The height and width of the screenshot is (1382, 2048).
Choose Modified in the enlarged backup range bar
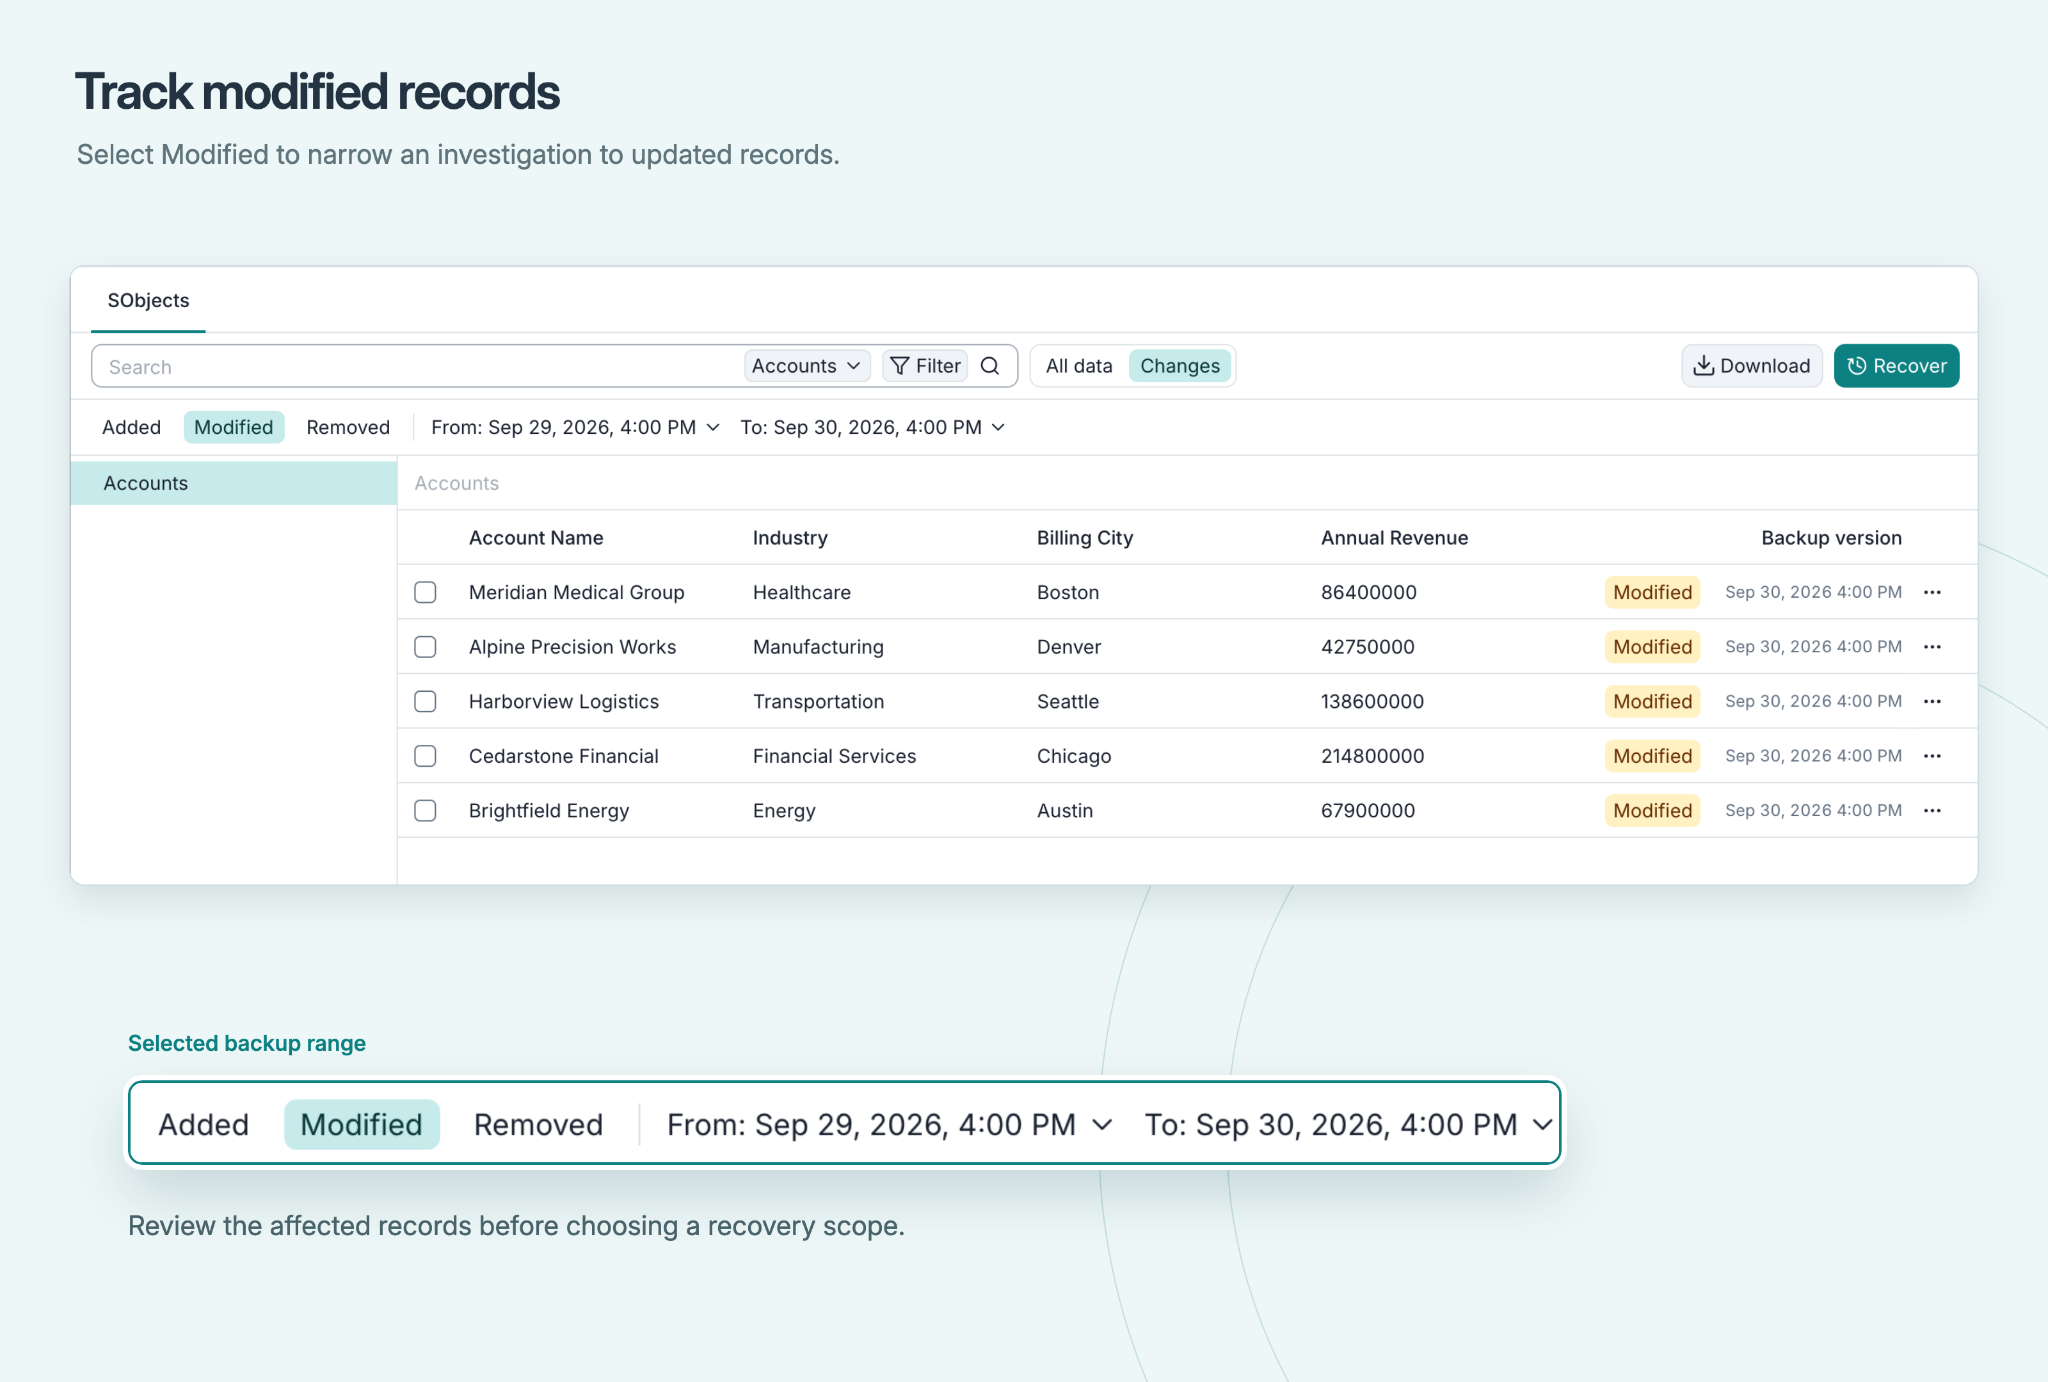pyautogui.click(x=362, y=1124)
